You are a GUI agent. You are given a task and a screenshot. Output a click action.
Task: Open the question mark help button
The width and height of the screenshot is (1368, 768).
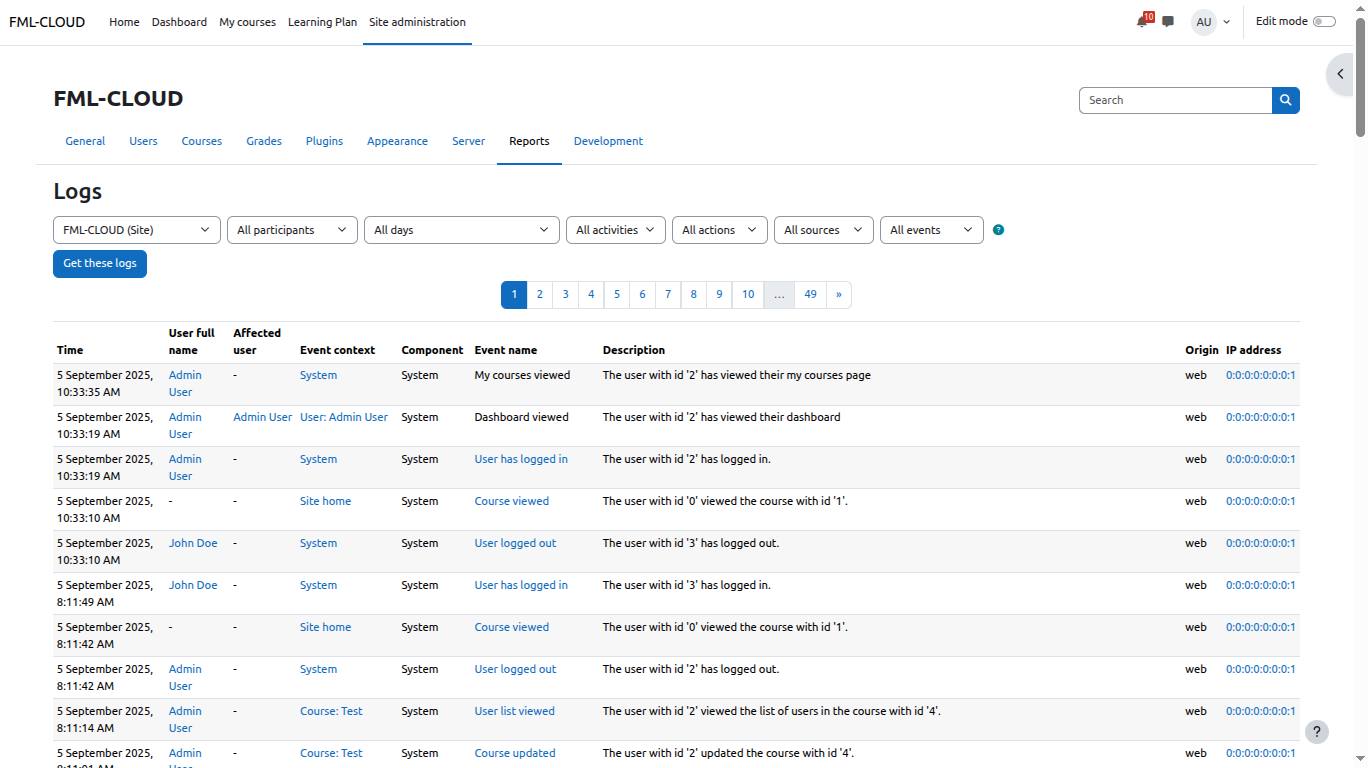[1317, 732]
